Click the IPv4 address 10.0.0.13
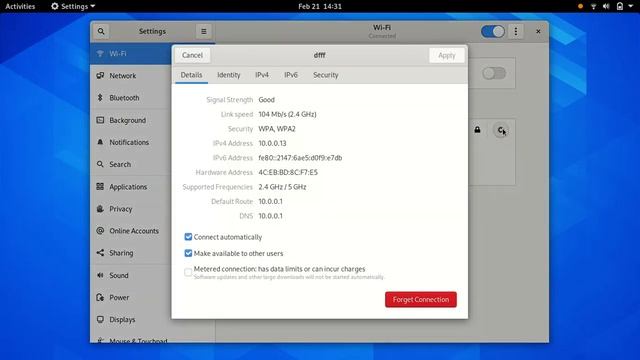This screenshot has width=640, height=360. (272, 143)
